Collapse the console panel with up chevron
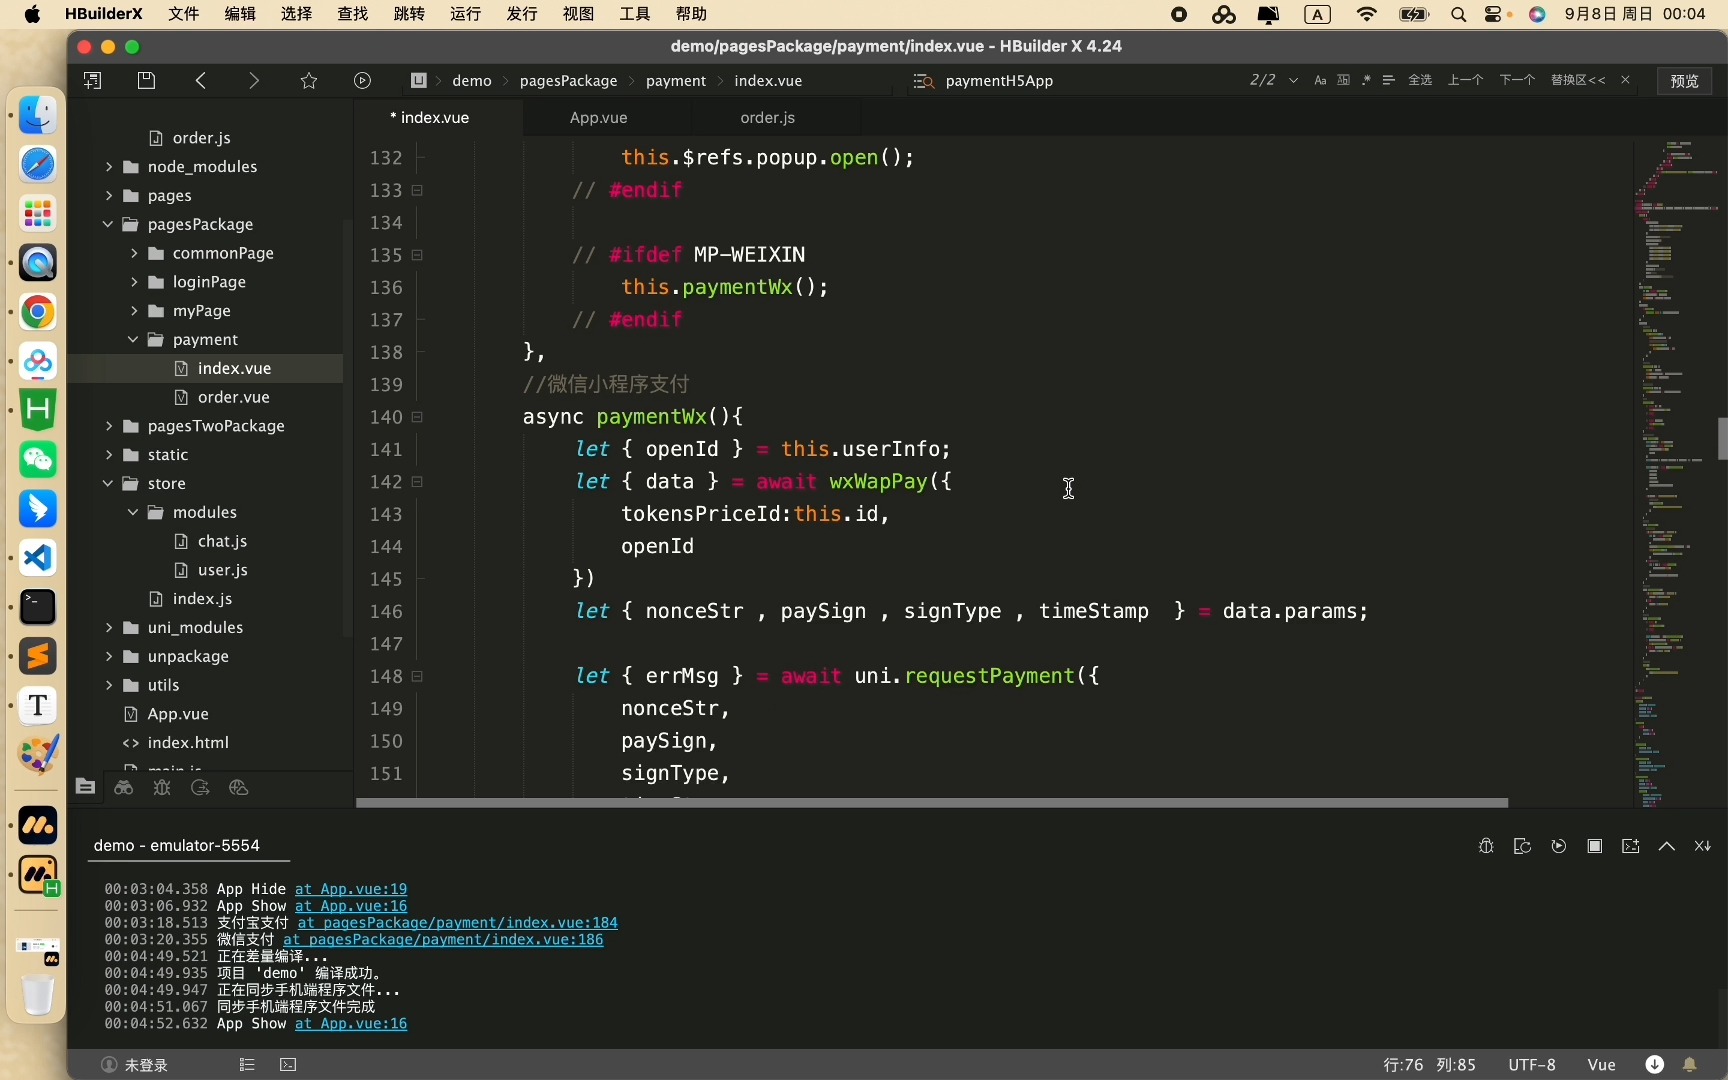Image resolution: width=1728 pixels, height=1080 pixels. click(x=1667, y=846)
